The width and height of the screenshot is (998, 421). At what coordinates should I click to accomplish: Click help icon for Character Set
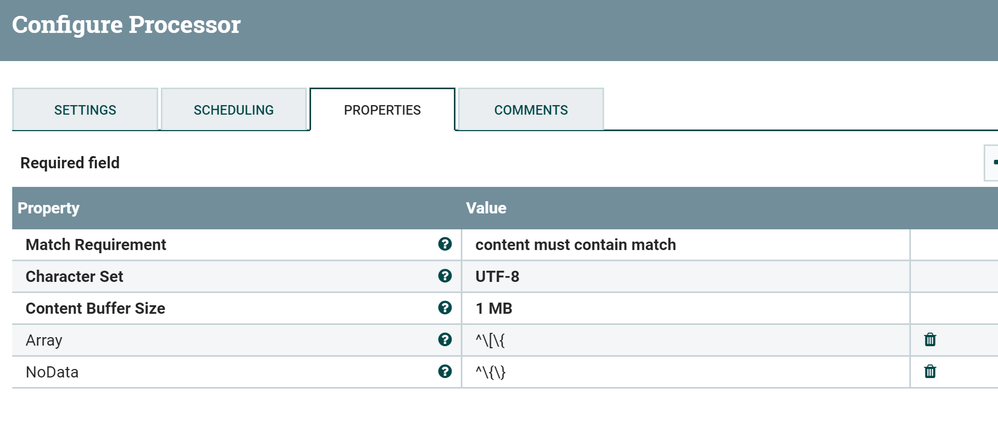(444, 276)
